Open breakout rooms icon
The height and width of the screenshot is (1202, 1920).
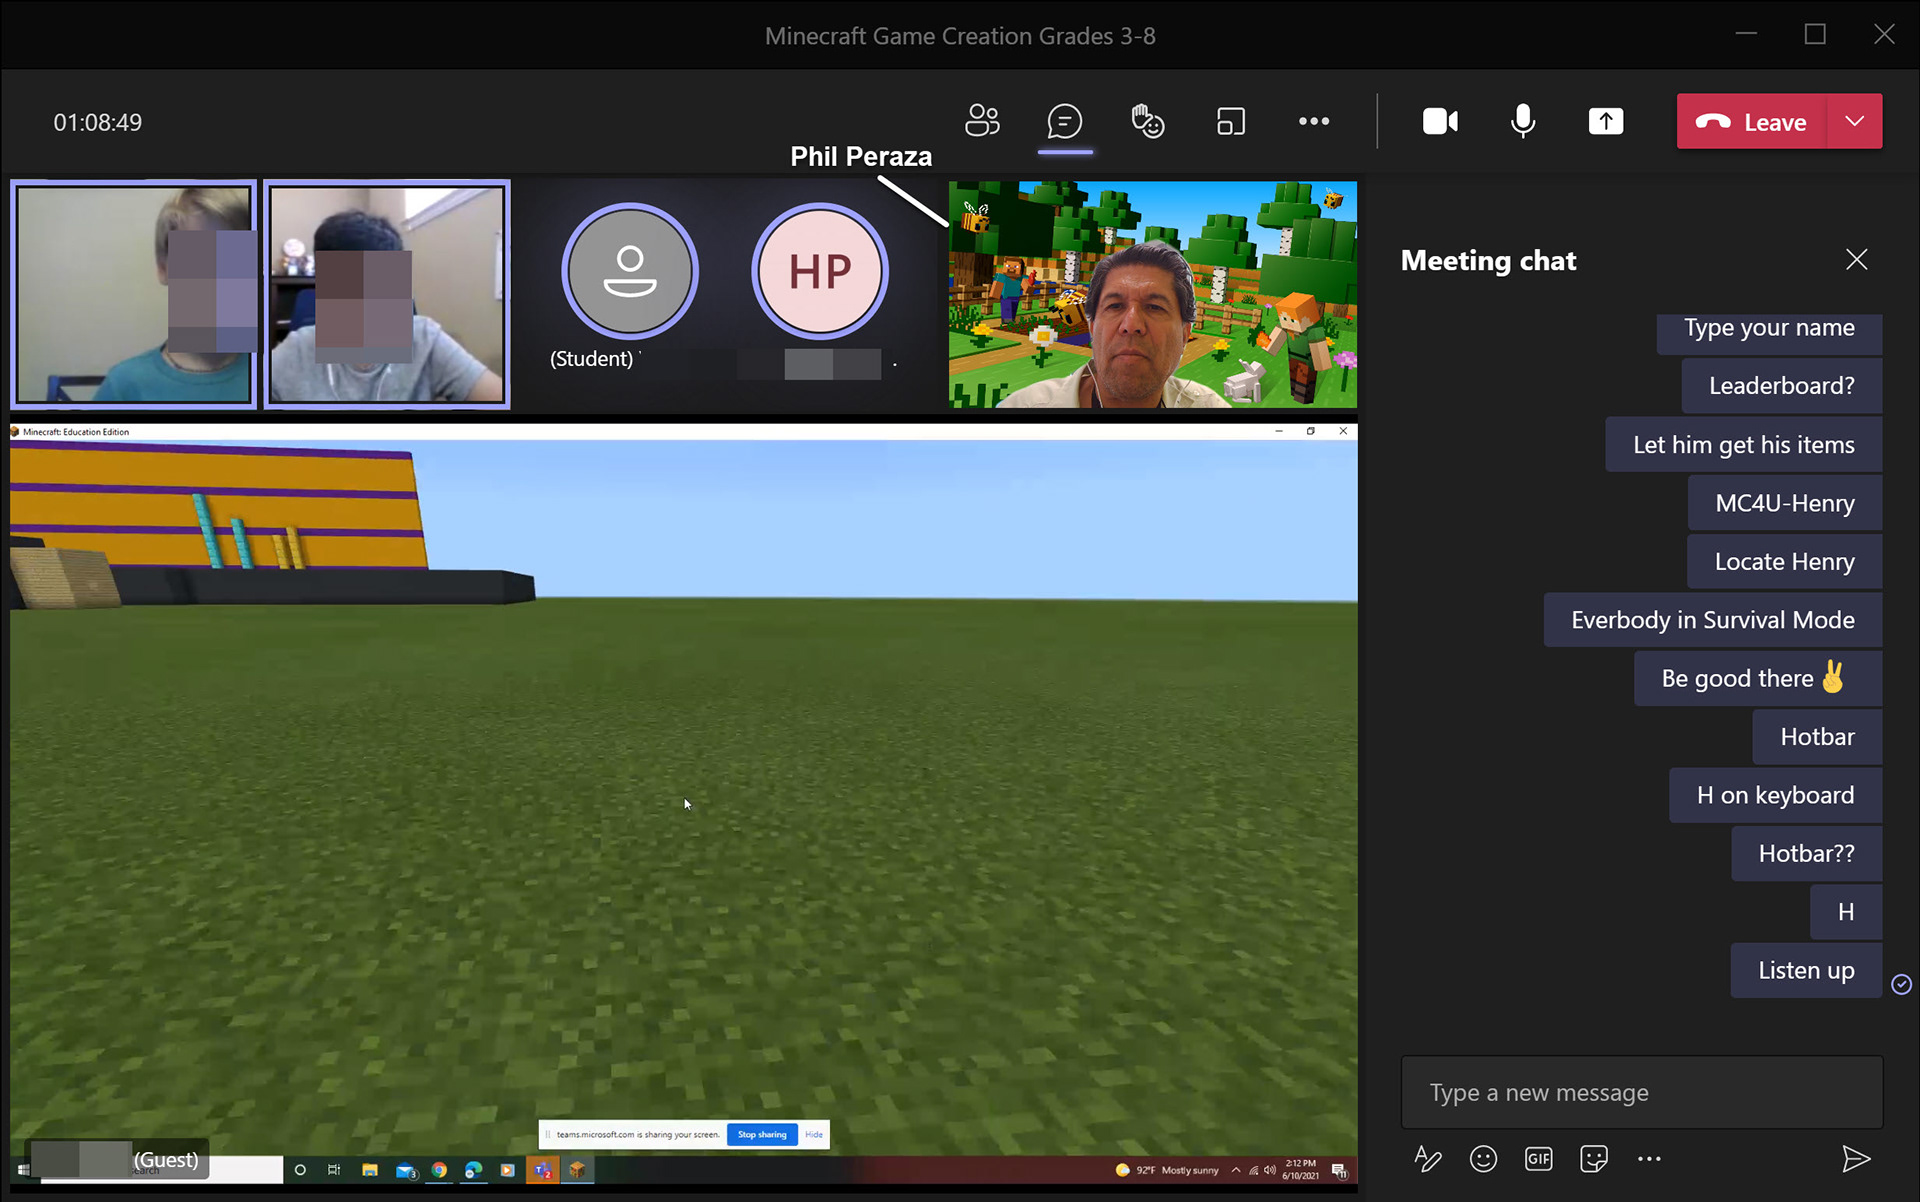click(1230, 121)
